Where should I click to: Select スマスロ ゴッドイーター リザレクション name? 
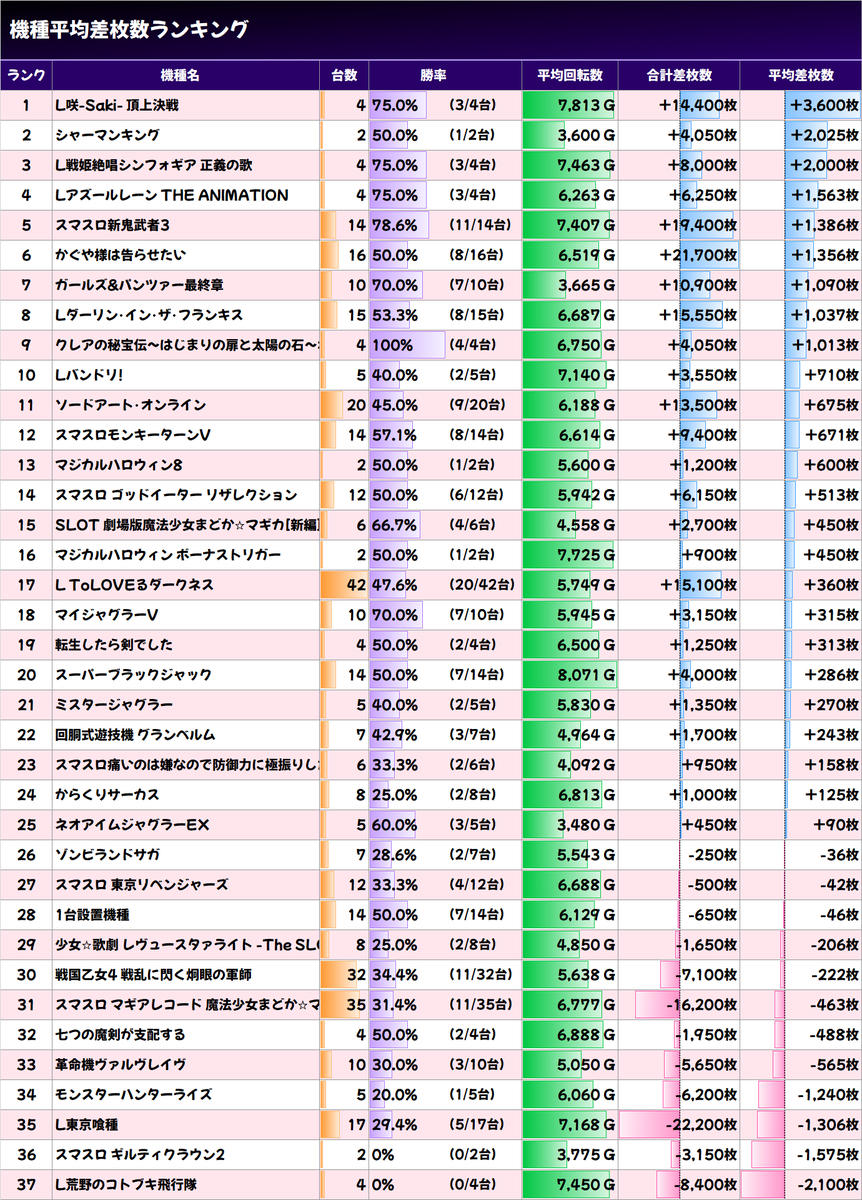click(176, 495)
